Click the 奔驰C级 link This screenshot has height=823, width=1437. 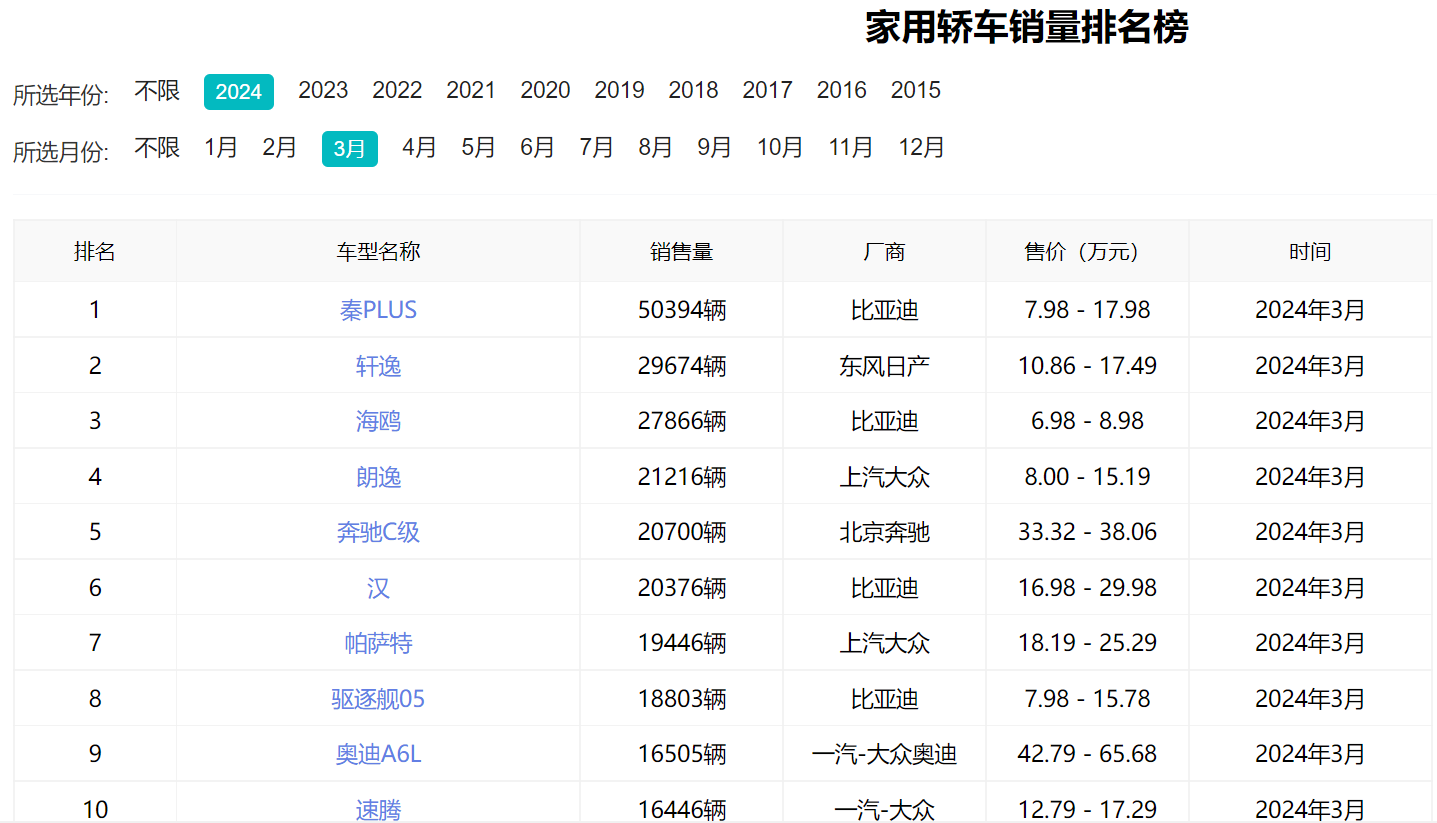pyautogui.click(x=378, y=532)
